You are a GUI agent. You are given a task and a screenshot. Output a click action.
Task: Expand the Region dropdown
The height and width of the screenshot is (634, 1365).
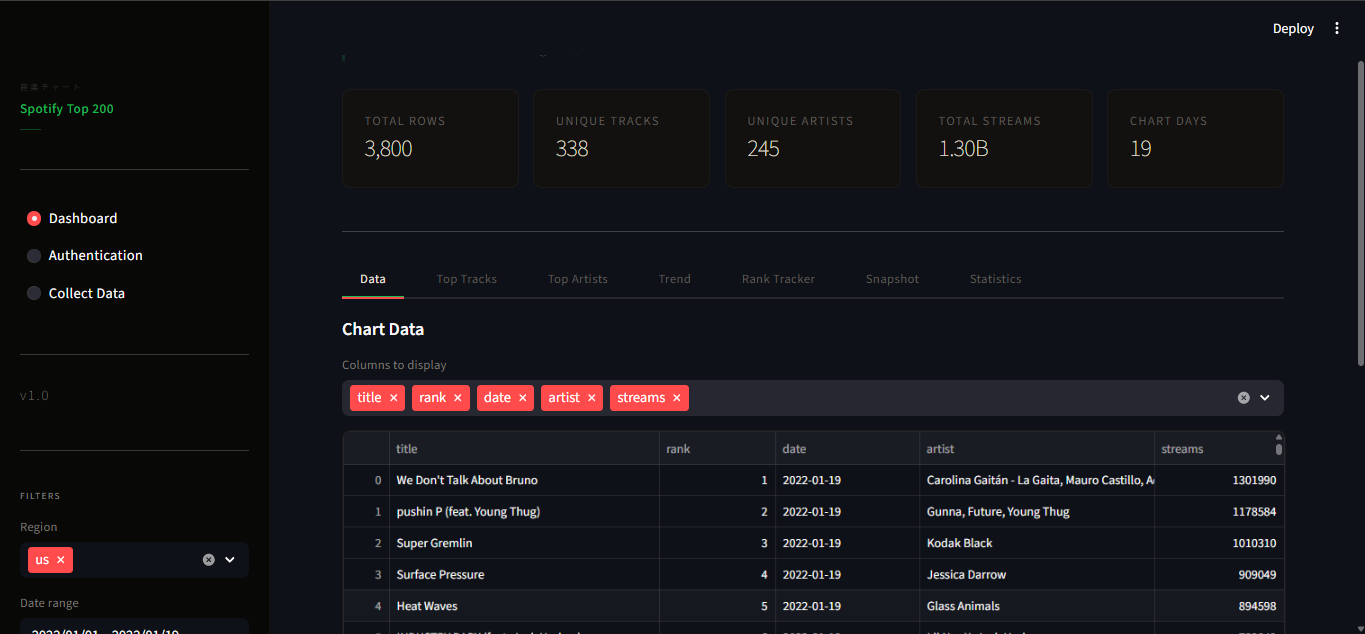coord(230,559)
